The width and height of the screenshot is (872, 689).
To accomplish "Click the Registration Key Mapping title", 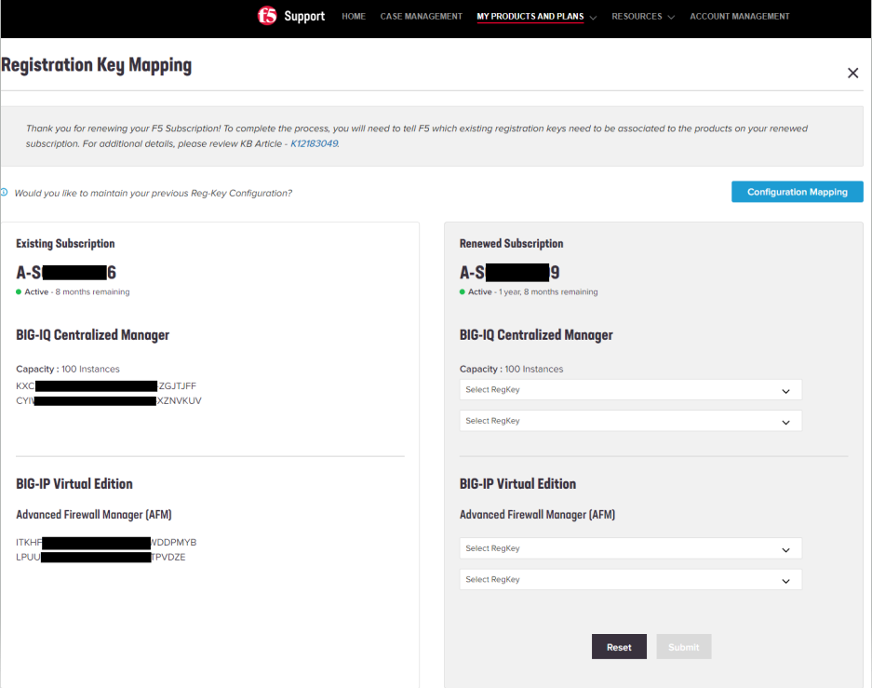I will click(x=96, y=65).
